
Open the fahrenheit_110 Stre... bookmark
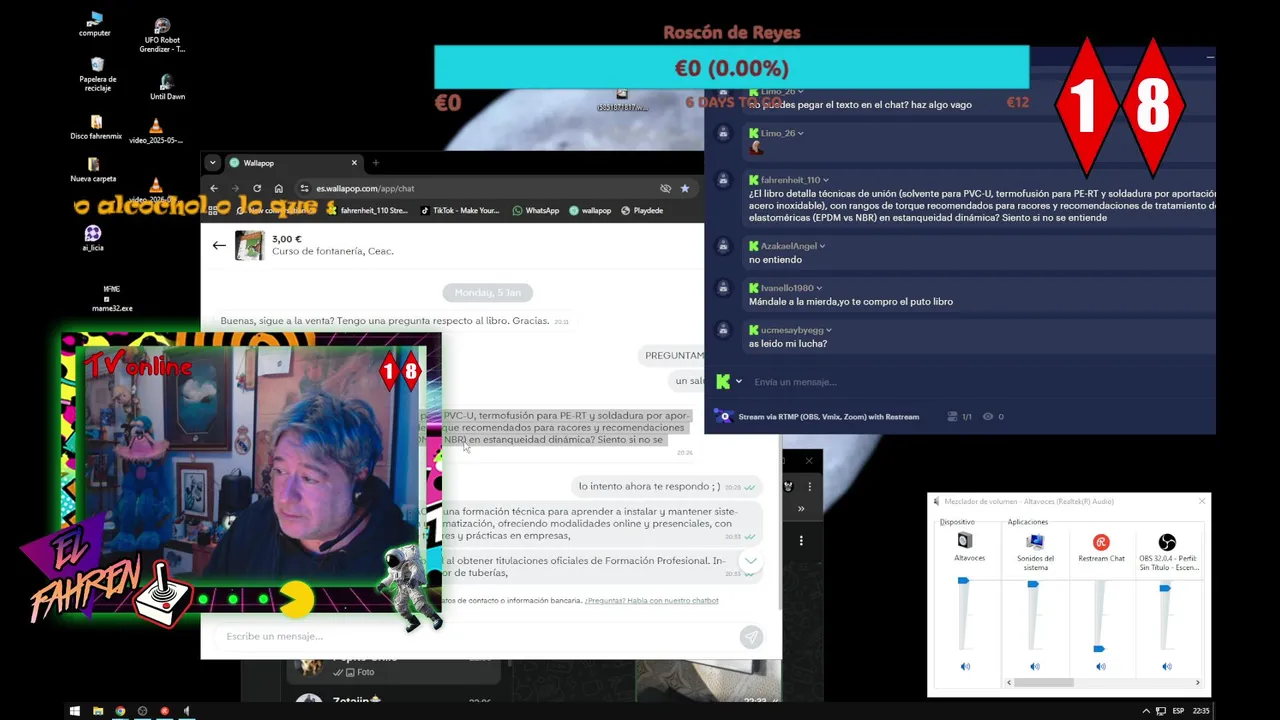point(366,211)
